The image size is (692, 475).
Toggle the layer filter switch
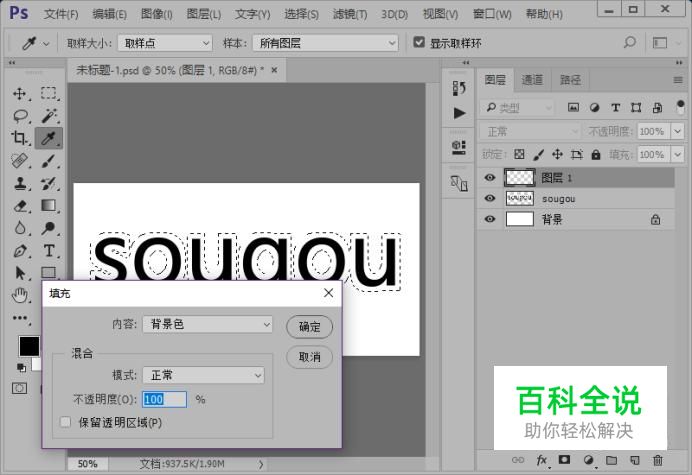[x=681, y=107]
